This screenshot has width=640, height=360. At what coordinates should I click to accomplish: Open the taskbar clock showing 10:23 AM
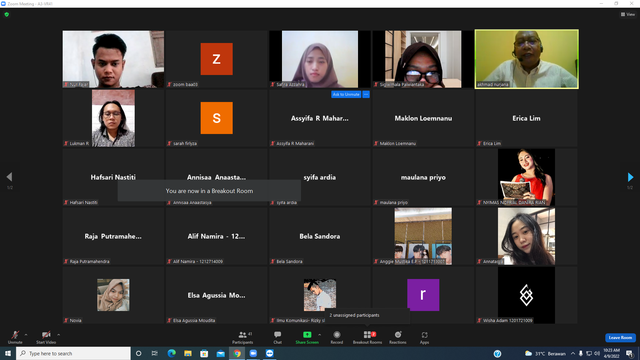611,353
